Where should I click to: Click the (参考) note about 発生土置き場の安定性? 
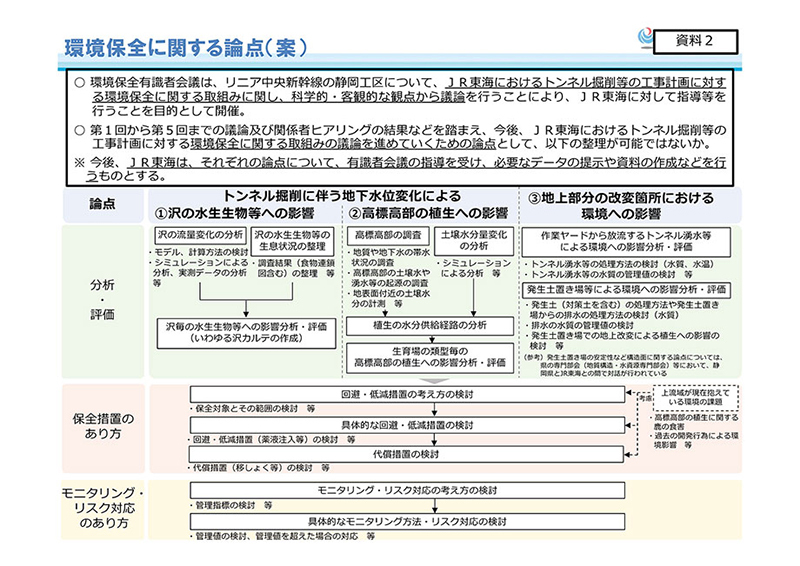point(624,365)
